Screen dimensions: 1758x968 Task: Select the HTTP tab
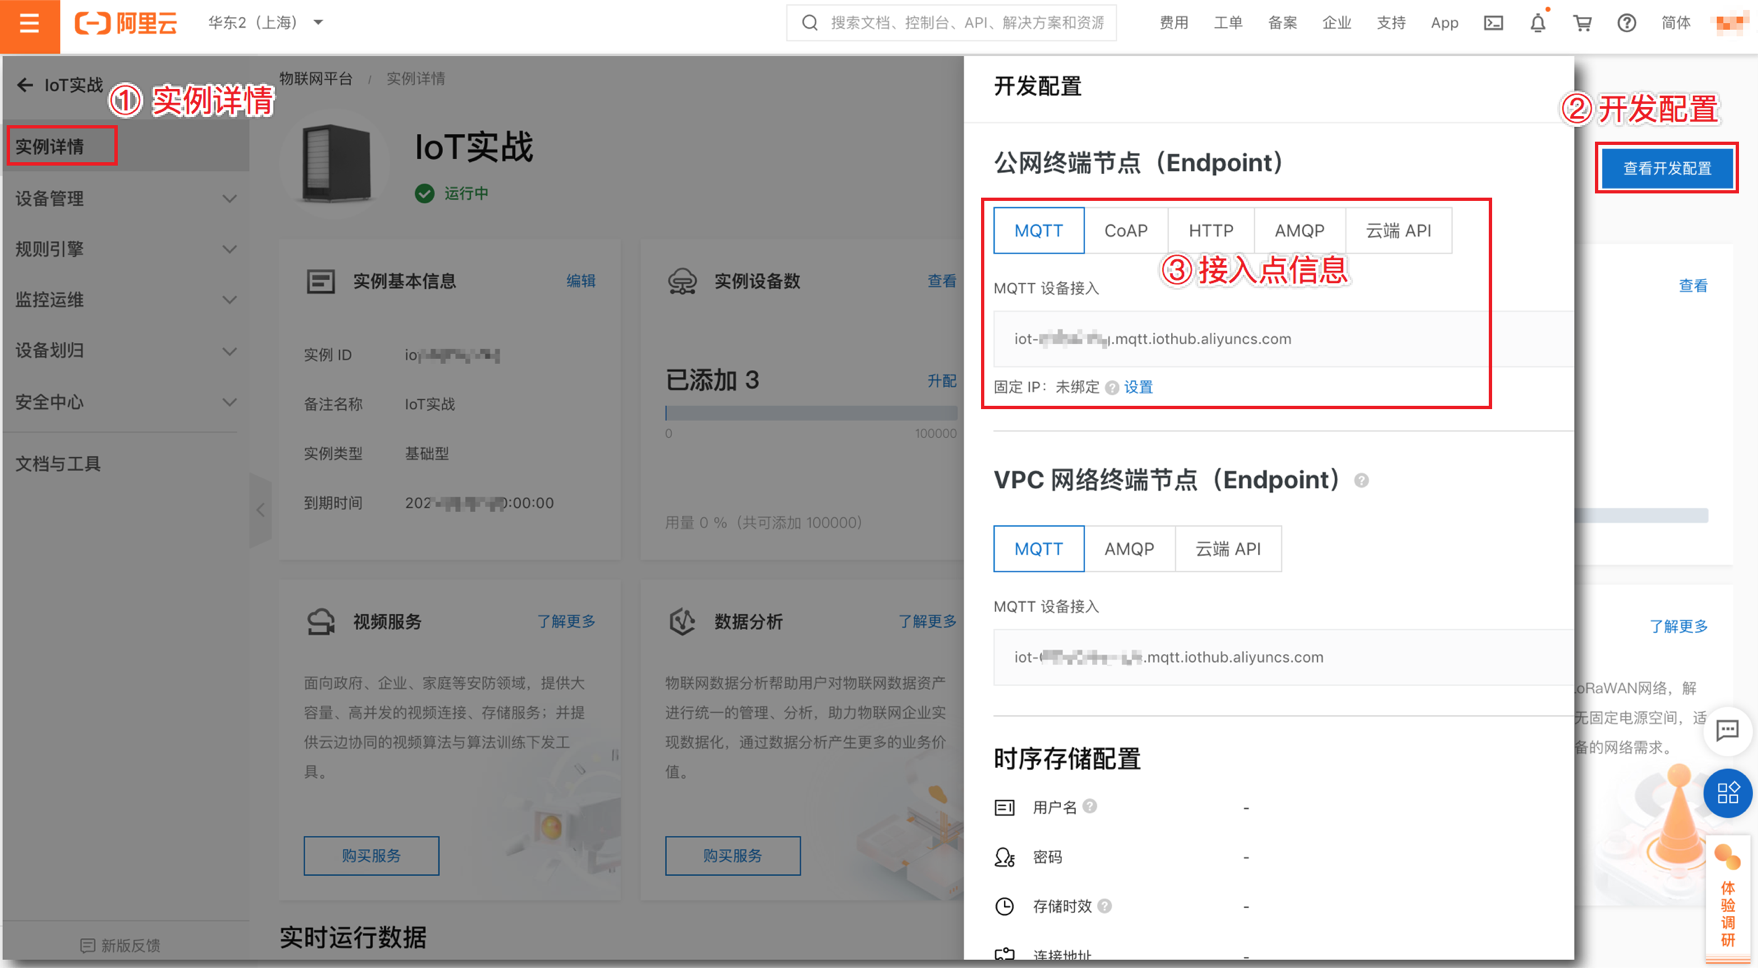tap(1211, 231)
